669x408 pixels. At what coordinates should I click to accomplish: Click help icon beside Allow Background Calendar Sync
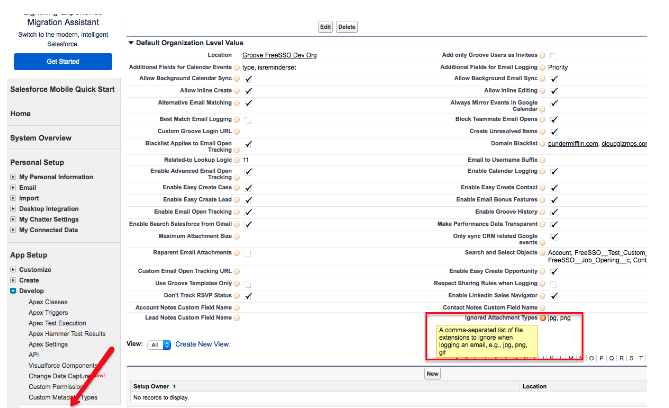point(236,79)
